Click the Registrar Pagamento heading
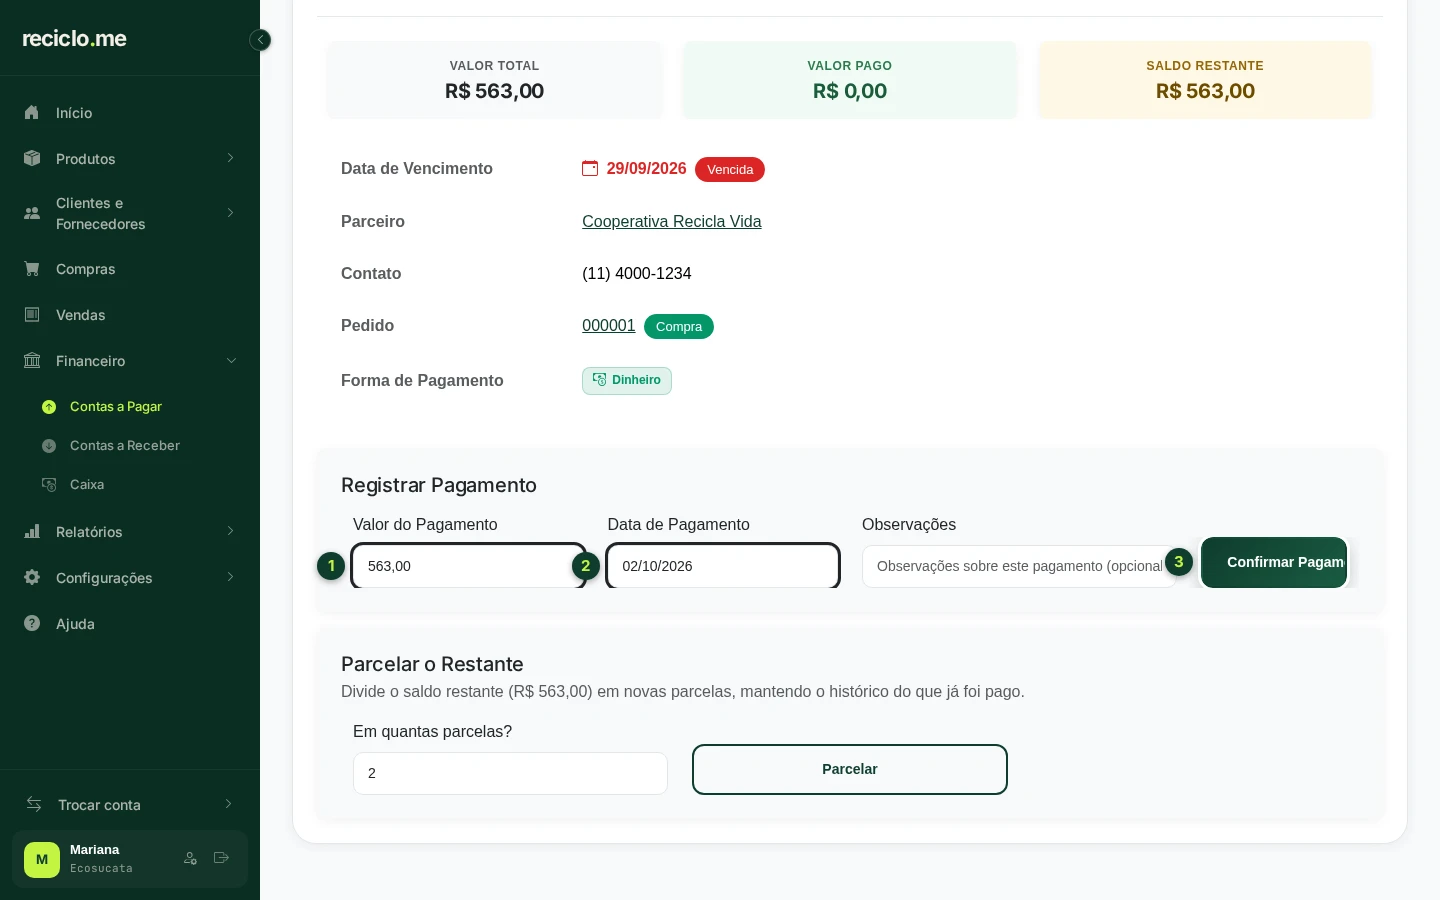Viewport: 1440px width, 900px height. (439, 485)
